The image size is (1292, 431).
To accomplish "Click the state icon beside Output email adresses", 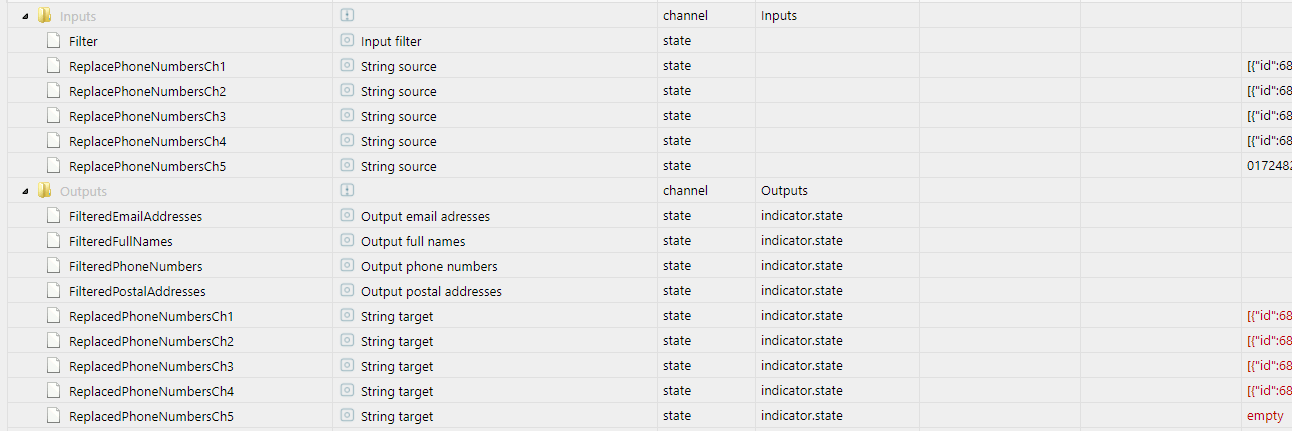I will pos(347,216).
